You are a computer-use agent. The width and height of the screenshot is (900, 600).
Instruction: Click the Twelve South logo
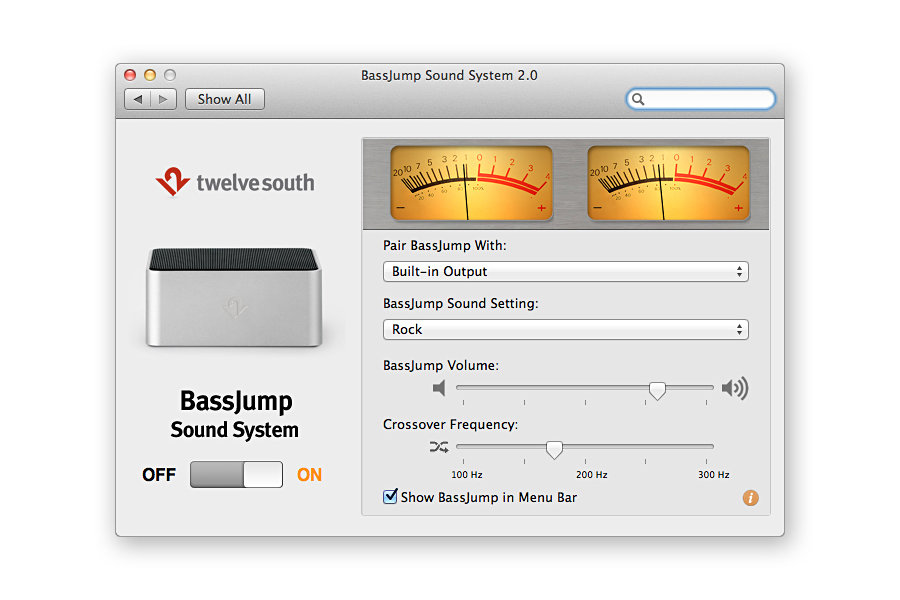pyautogui.click(x=235, y=182)
